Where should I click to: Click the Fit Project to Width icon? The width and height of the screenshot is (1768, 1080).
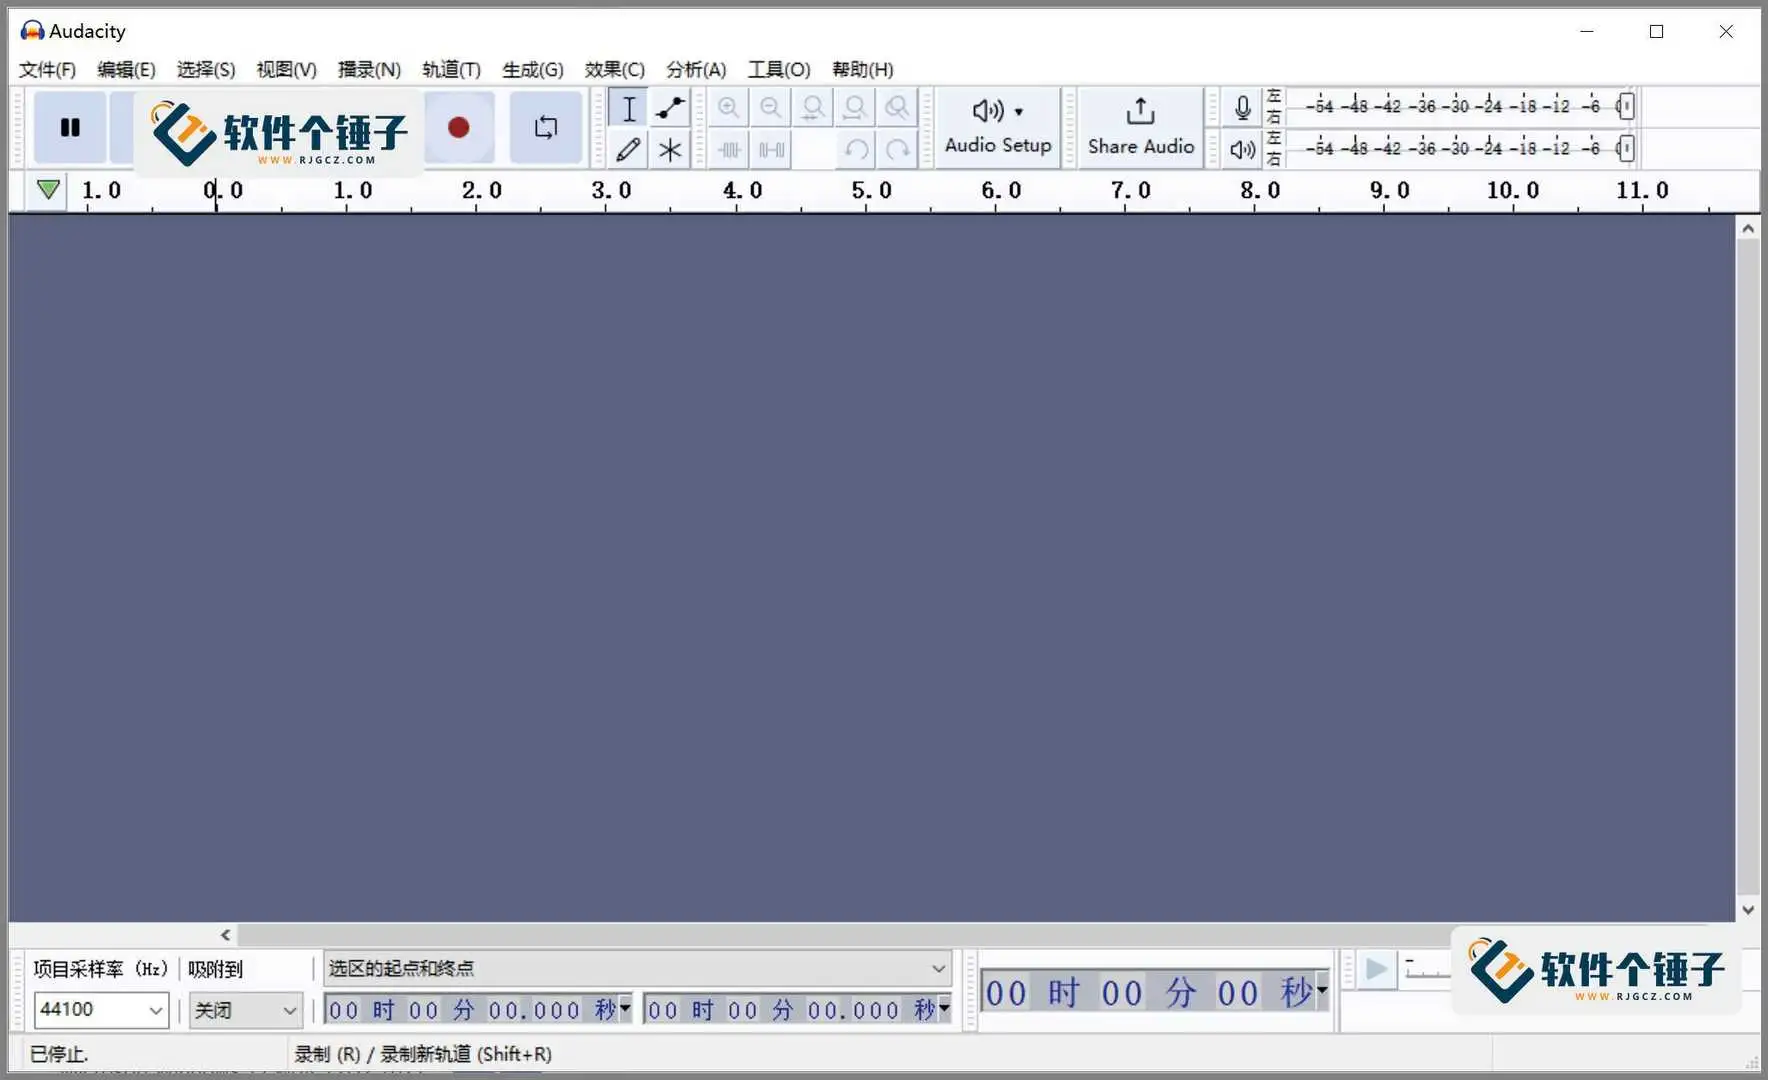855,108
